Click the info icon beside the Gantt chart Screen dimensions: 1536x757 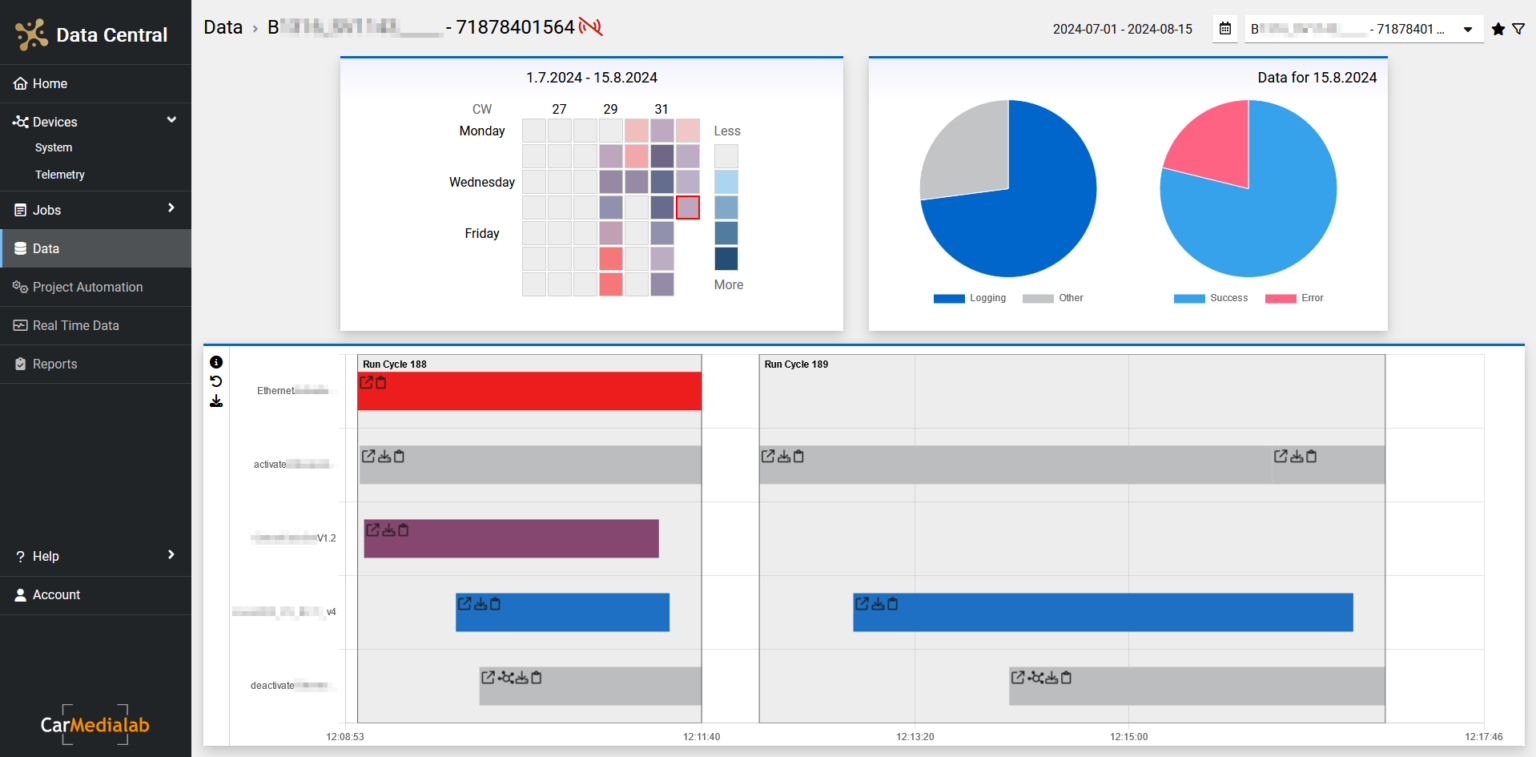216,361
